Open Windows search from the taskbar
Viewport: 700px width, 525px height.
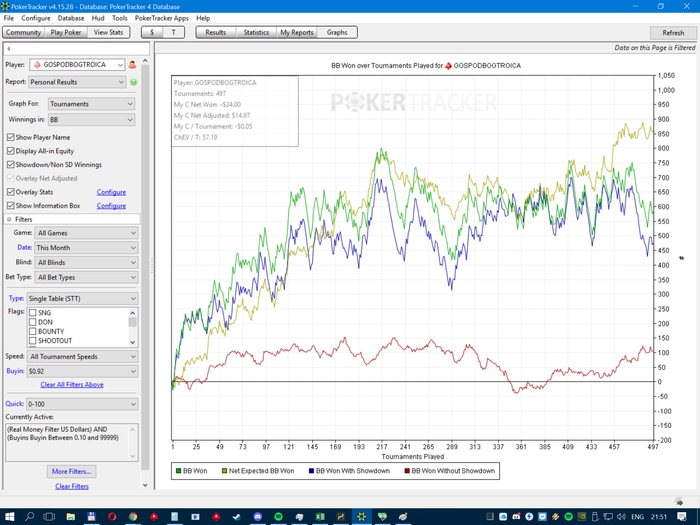point(29,517)
